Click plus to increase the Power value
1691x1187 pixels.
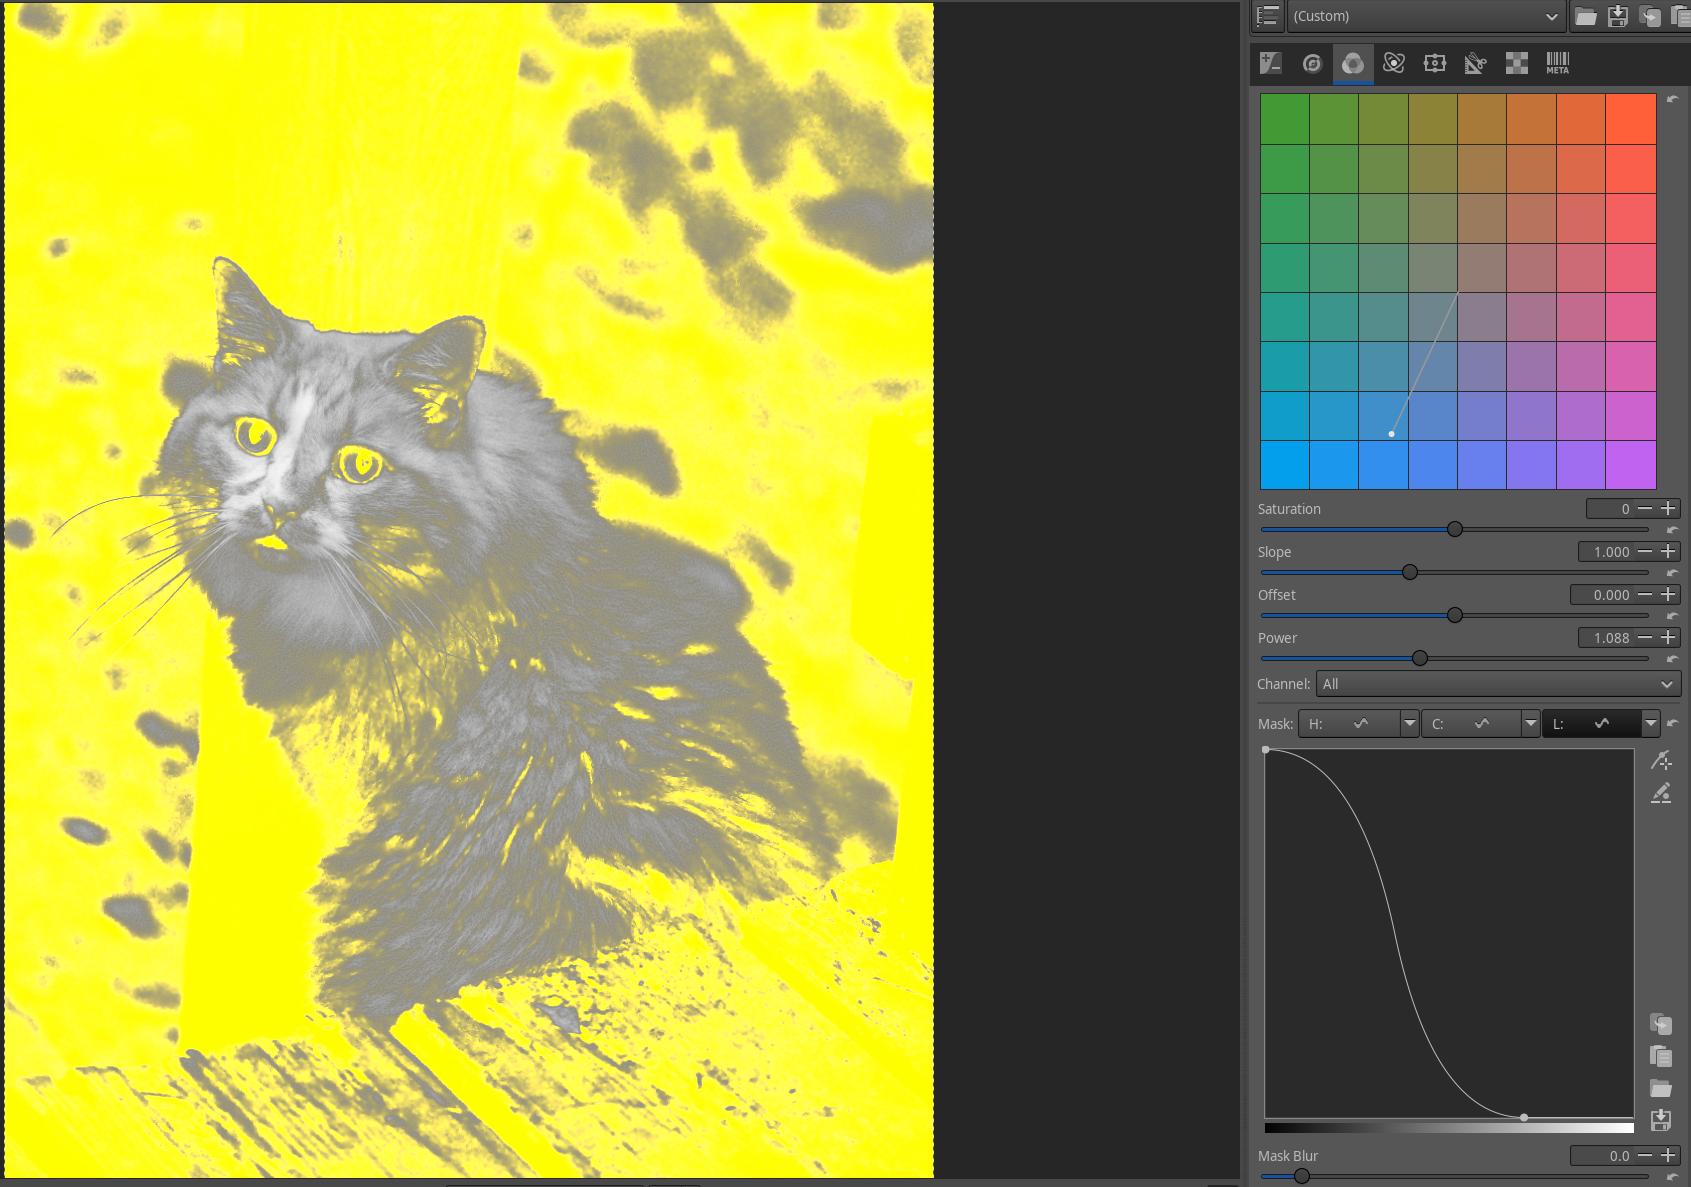click(1667, 637)
